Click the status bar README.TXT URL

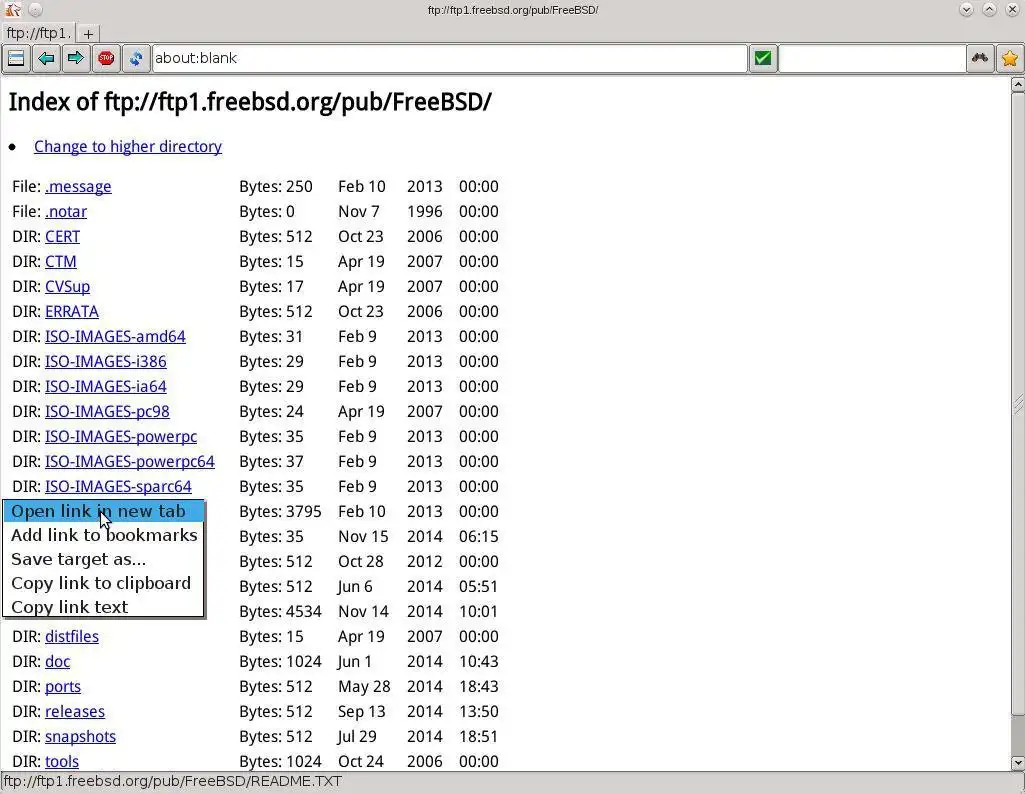[173, 782]
